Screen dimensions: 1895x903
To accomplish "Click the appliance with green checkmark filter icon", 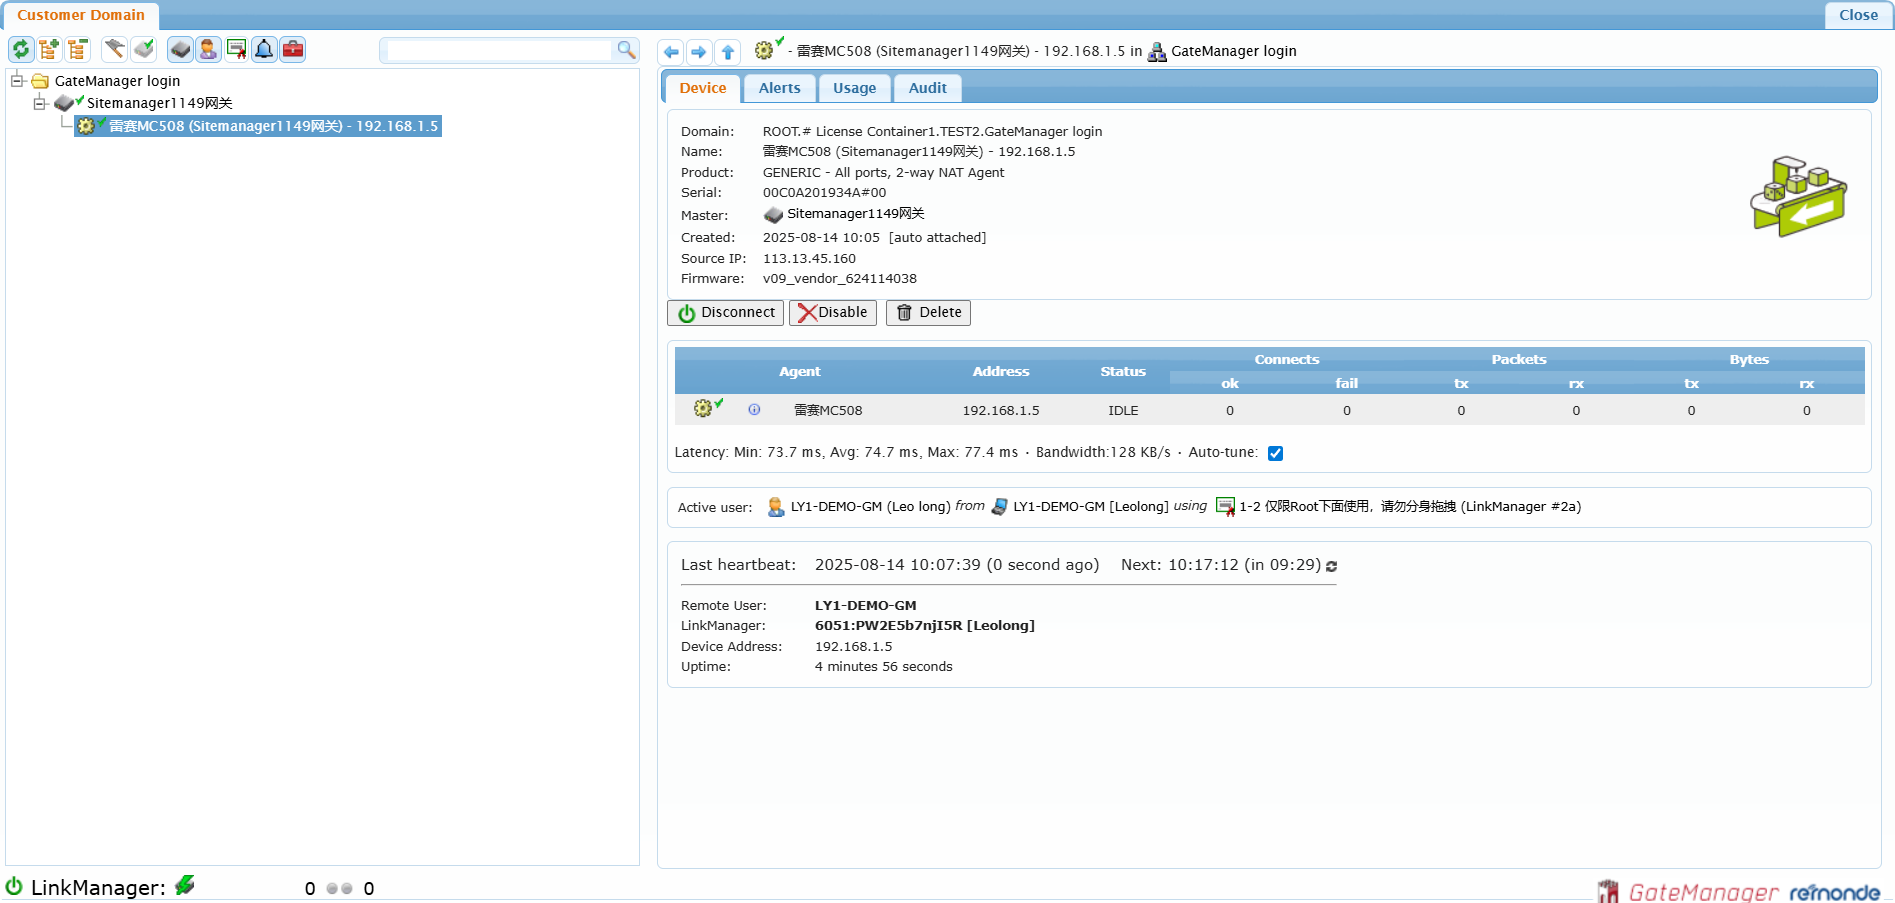I will click(144, 49).
